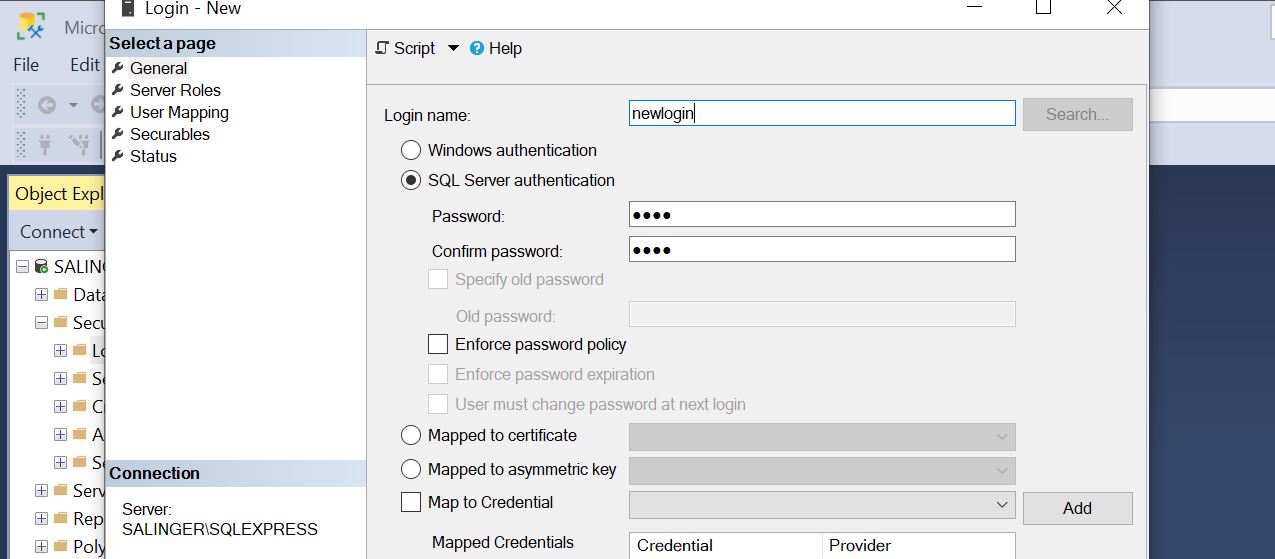Screen dimensions: 1275x559
Task: Expand the Logins folder node
Action: click(60, 351)
